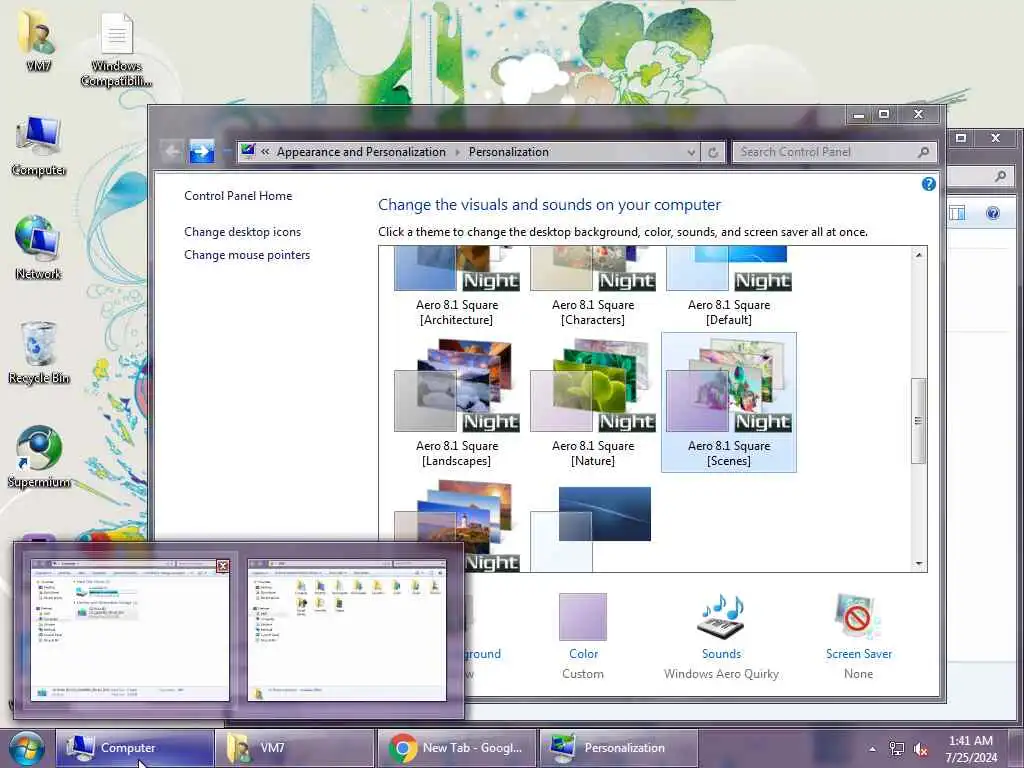
Task: Switch to New Tab Google Chrome taskbar button
Action: [x=457, y=748]
